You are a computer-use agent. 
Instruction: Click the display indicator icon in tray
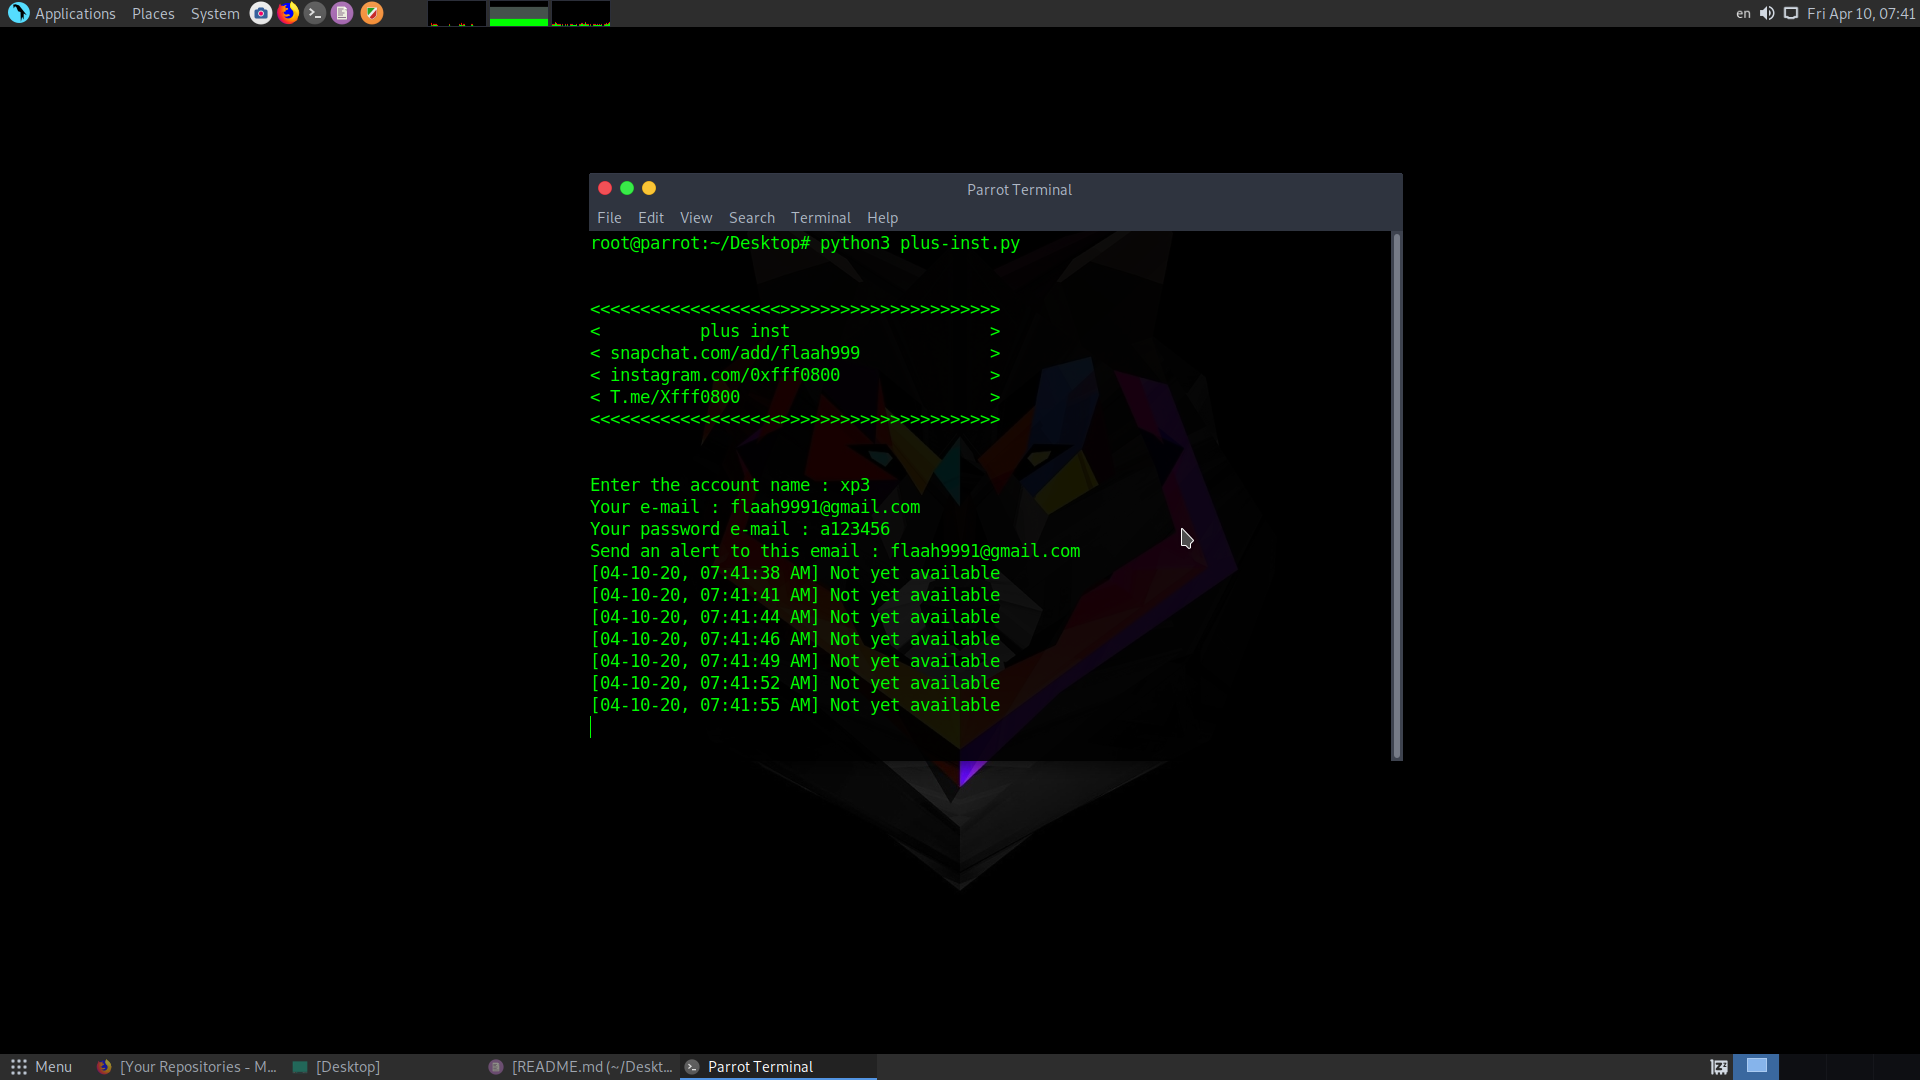pos(1791,13)
